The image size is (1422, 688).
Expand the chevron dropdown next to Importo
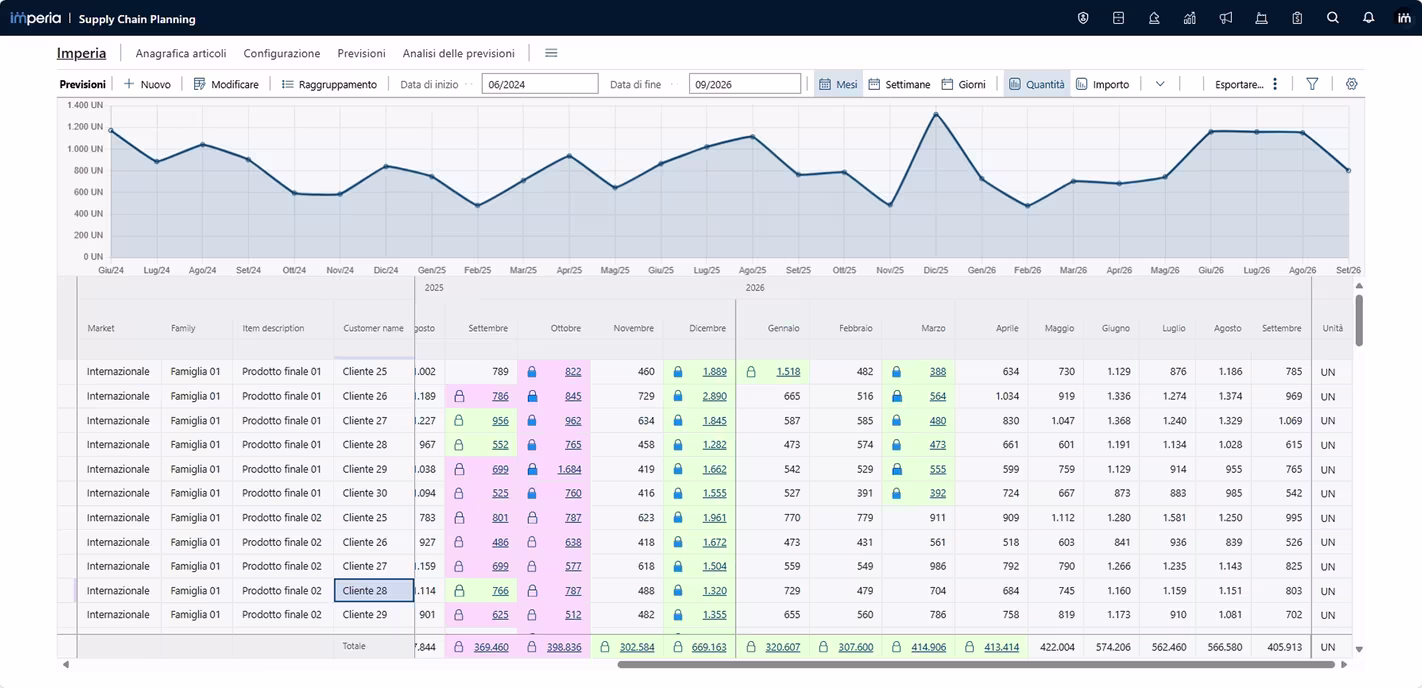point(1160,84)
